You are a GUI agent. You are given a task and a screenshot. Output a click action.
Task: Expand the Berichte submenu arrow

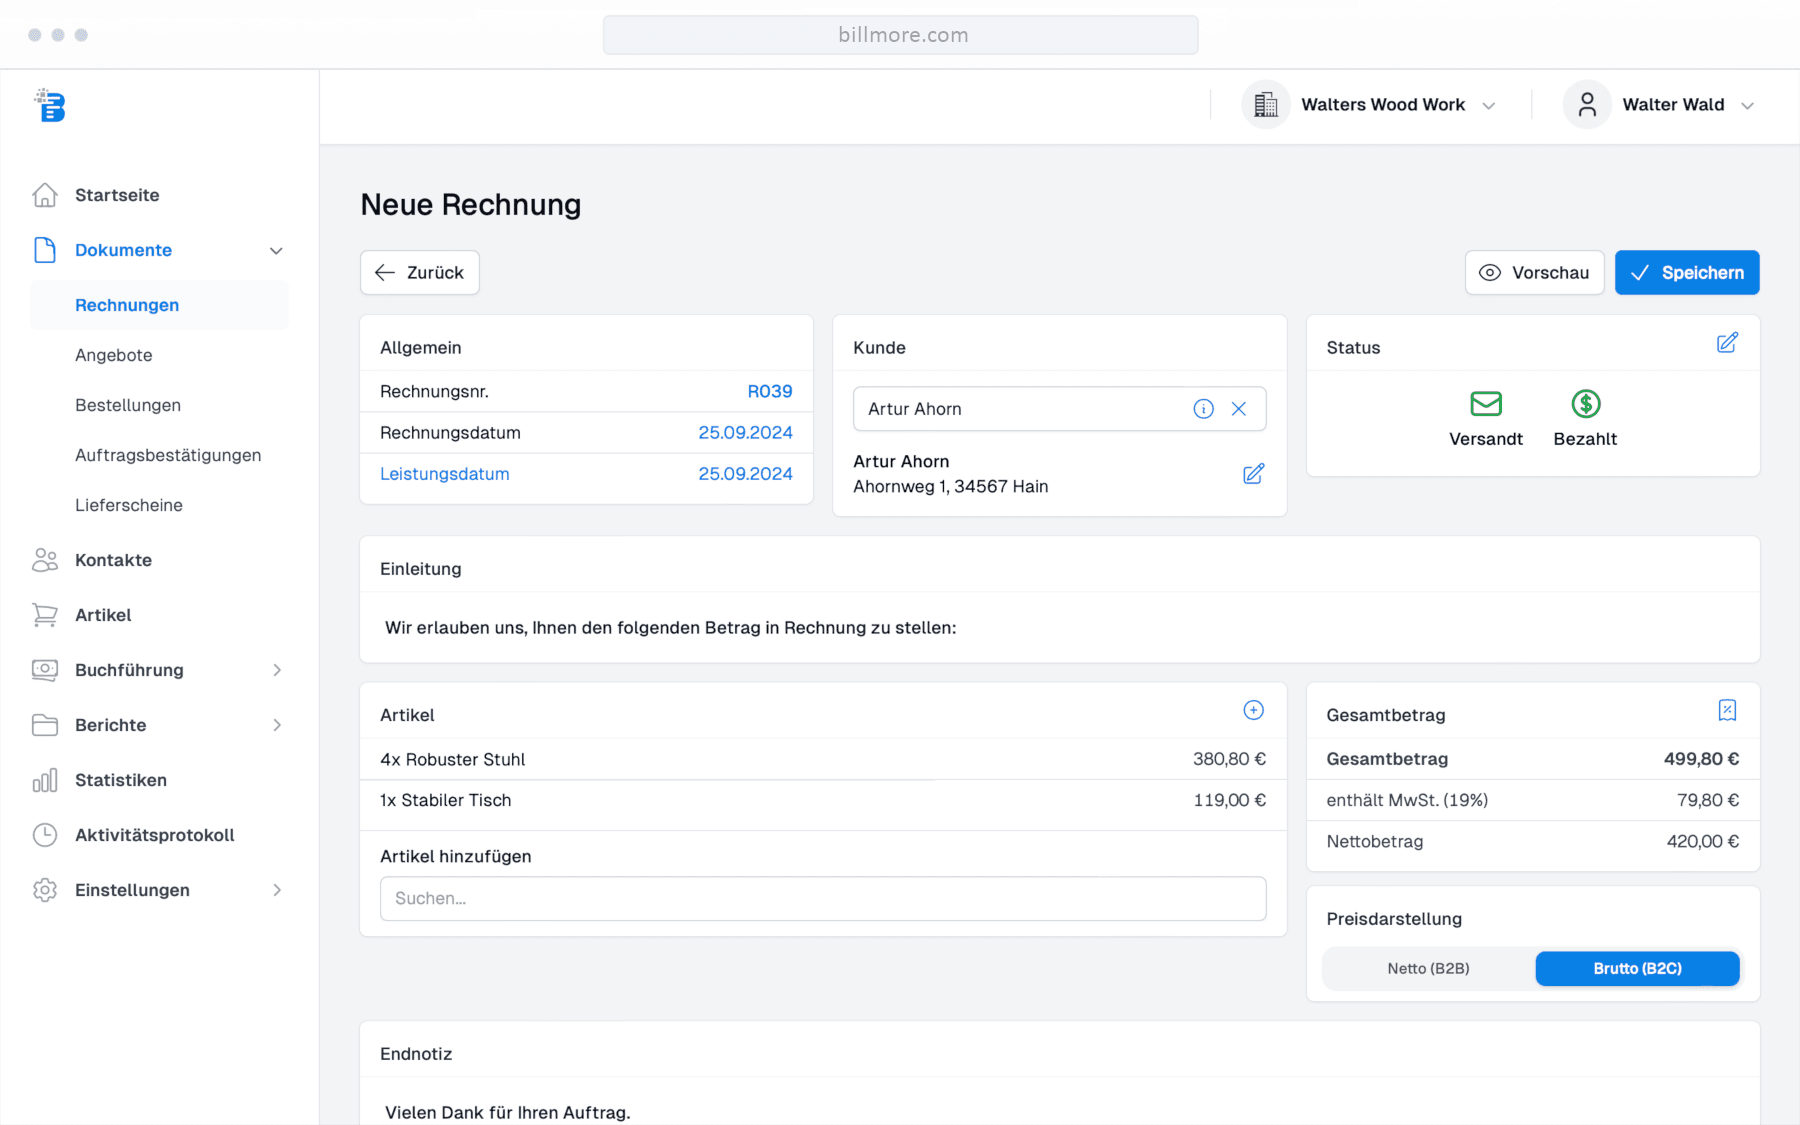pos(277,725)
